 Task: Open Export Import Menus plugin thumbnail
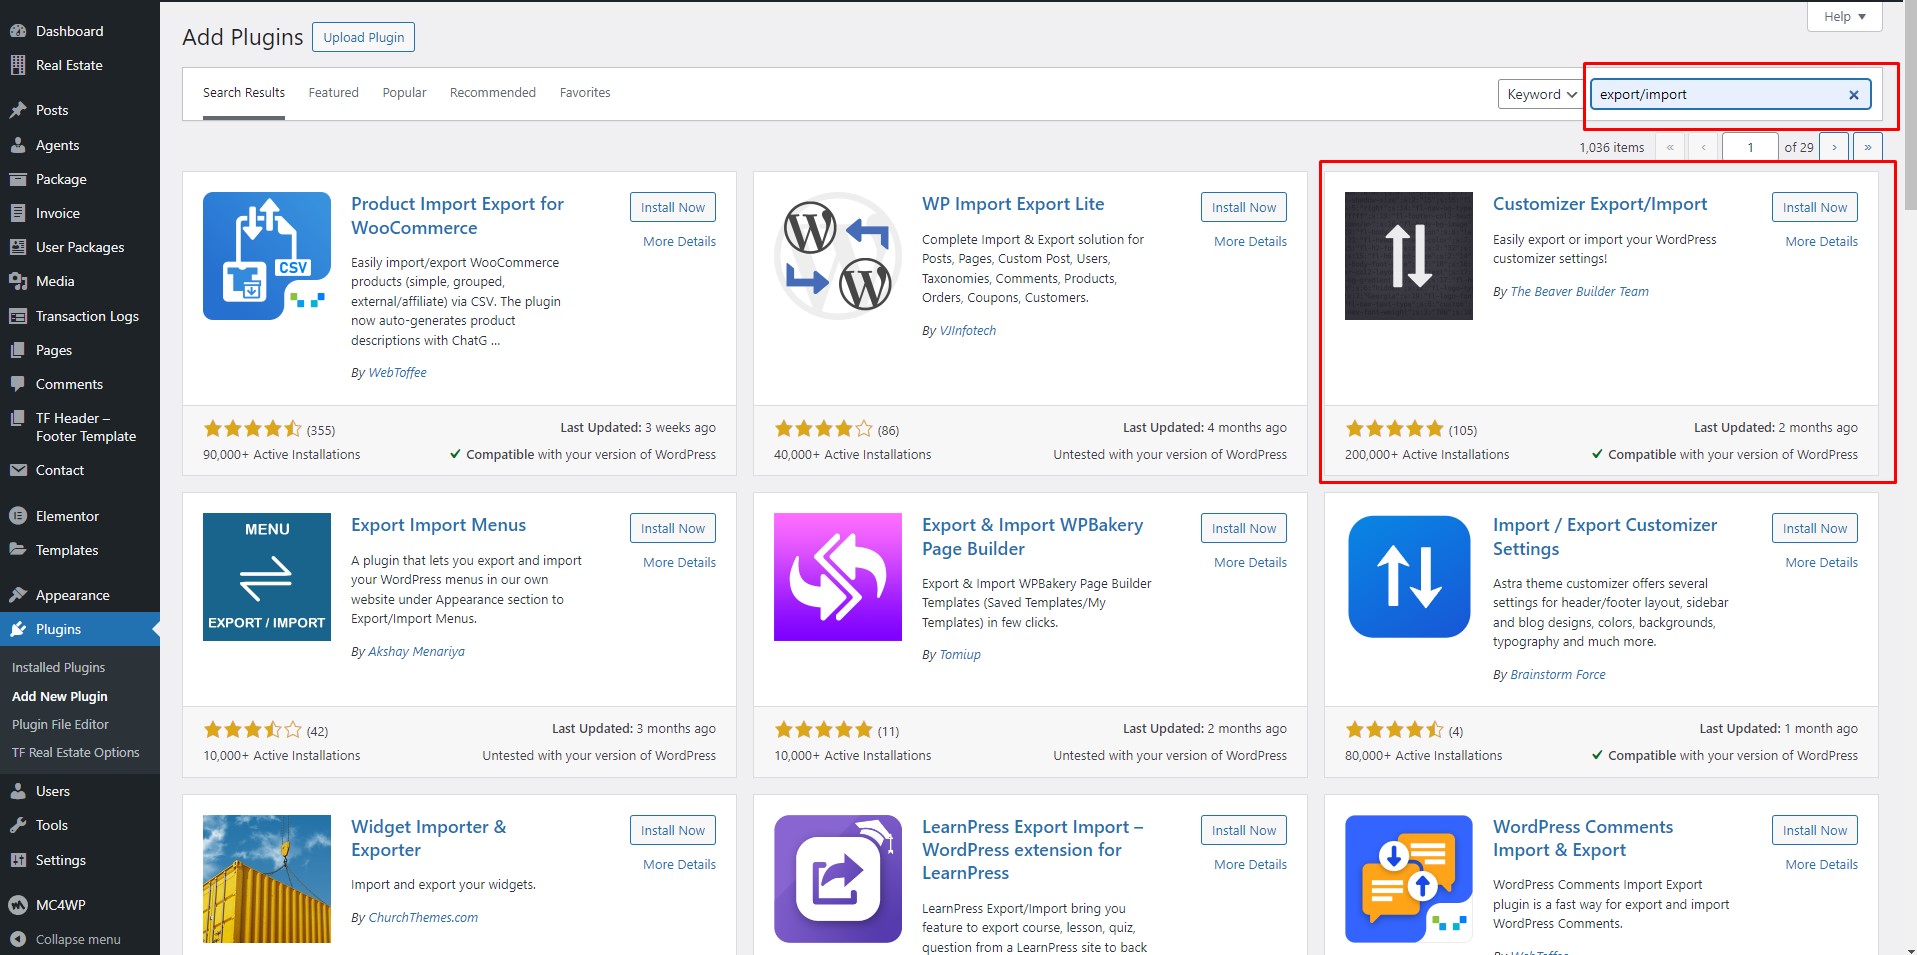pyautogui.click(x=267, y=577)
